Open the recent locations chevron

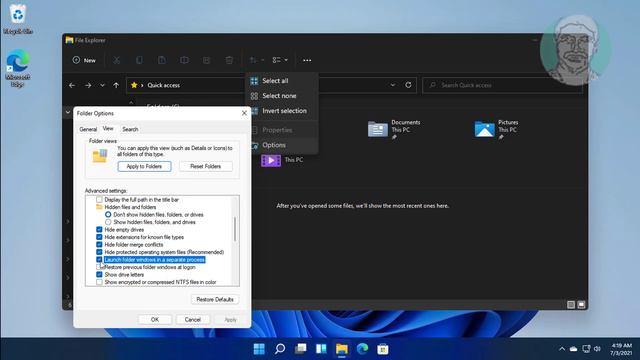pos(102,85)
